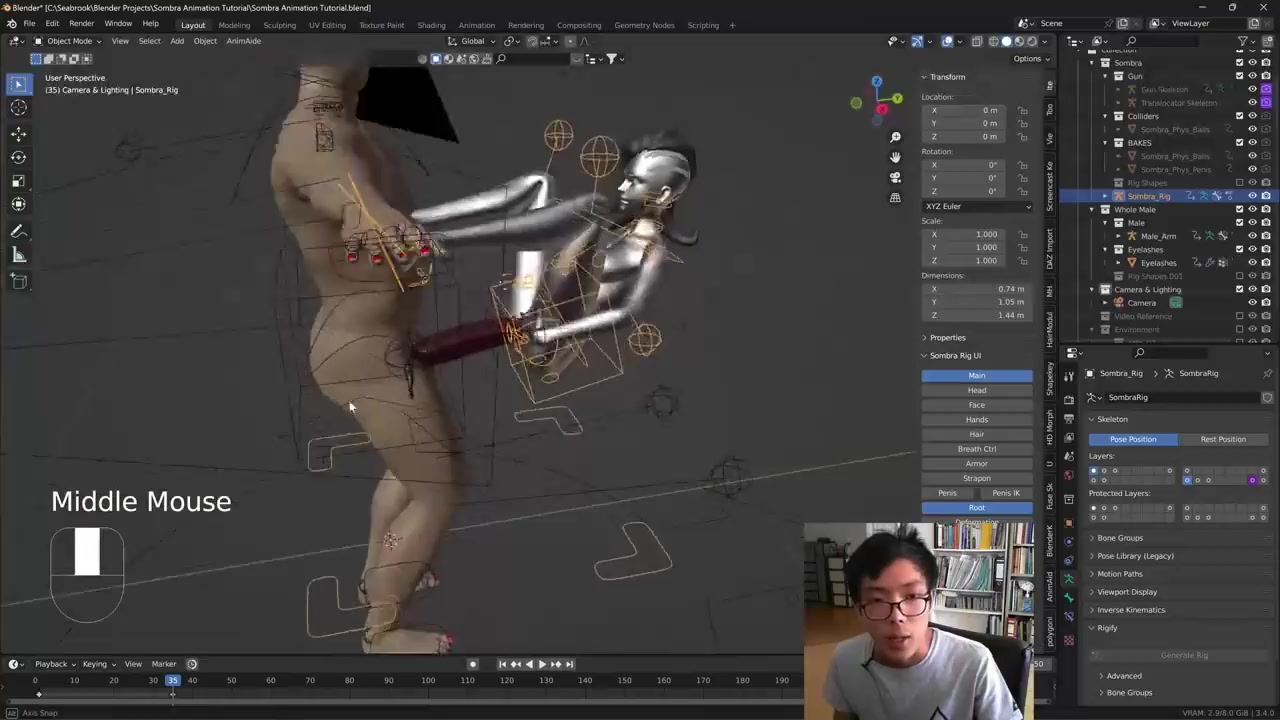Open the XYZ Euler rotation mode dropdown
The width and height of the screenshot is (1280, 720).
[x=977, y=206]
